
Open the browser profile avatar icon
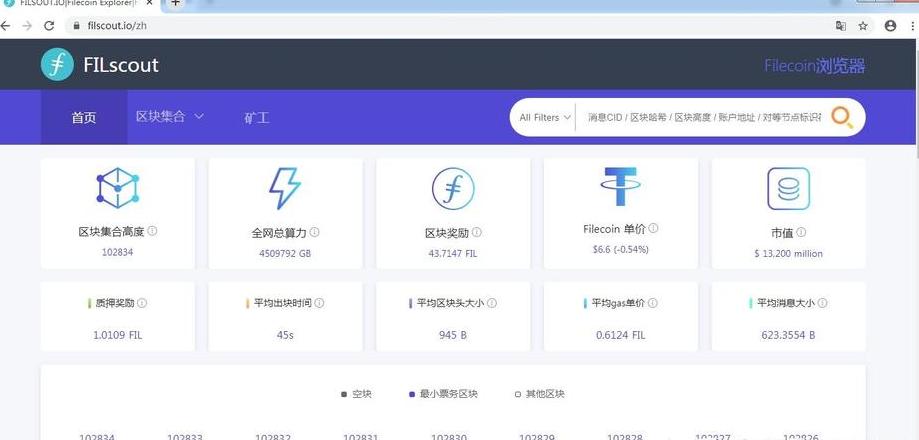(890, 26)
